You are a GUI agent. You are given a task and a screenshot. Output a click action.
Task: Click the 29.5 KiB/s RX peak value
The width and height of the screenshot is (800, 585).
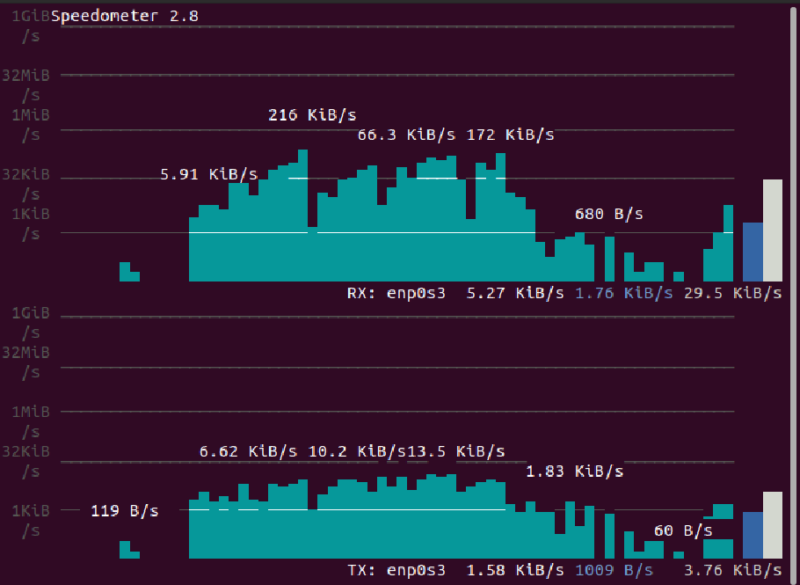[x=733, y=293]
